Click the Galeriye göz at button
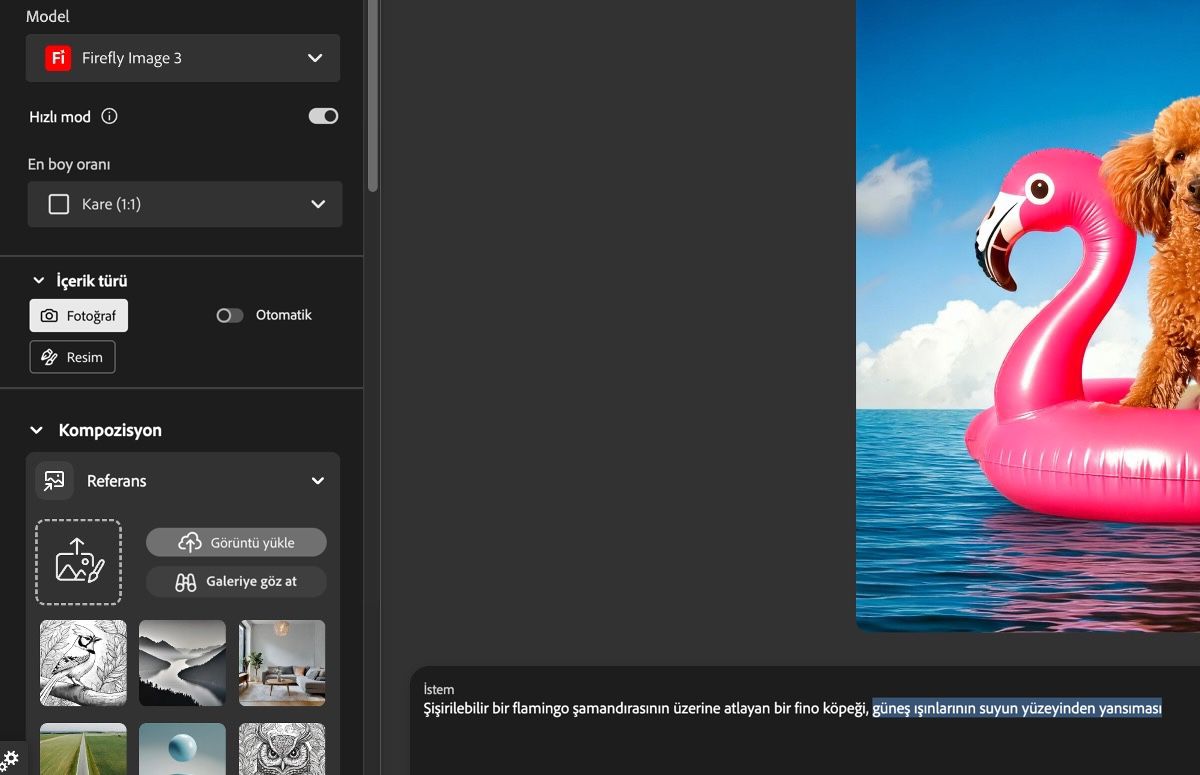This screenshot has height=775, width=1200. coord(236,582)
